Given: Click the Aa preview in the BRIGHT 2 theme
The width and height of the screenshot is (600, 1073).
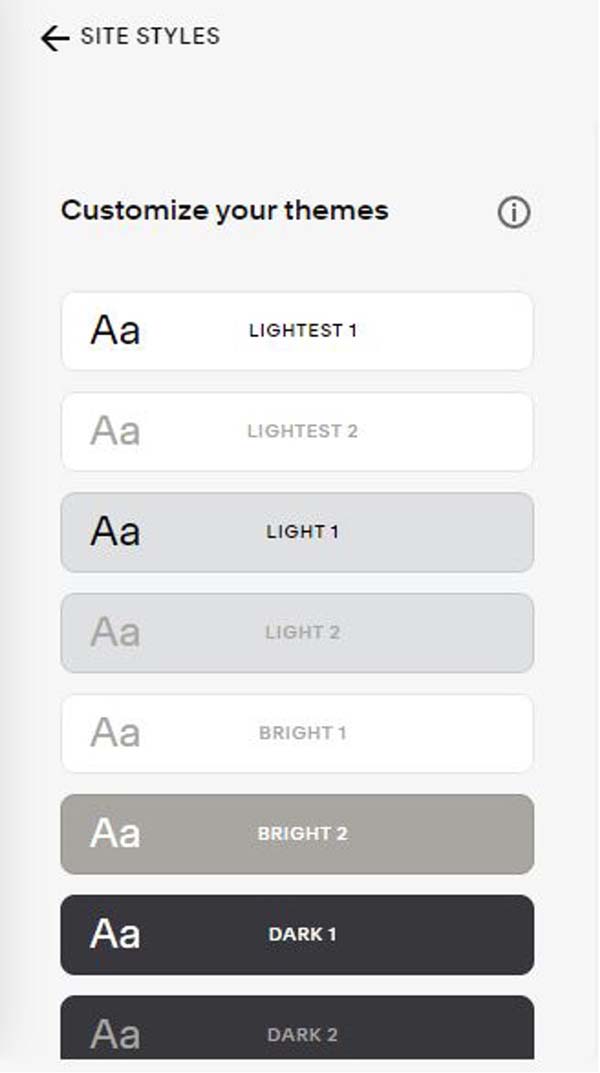Looking at the screenshot, I should click(115, 834).
